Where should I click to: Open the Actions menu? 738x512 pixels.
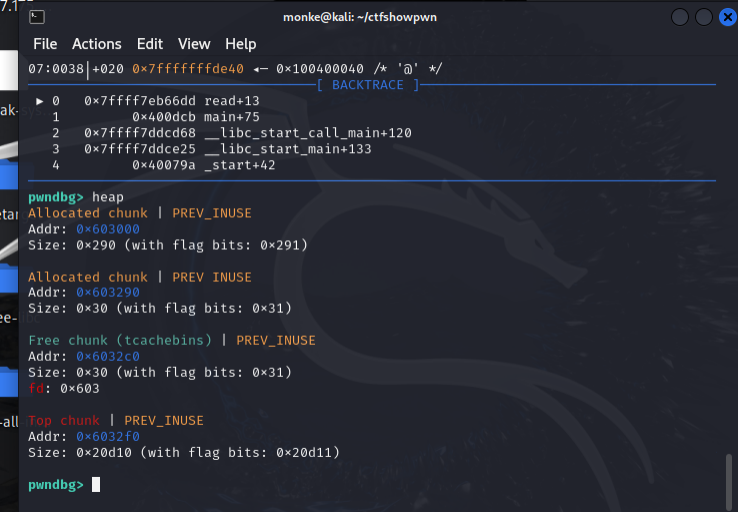[96, 44]
